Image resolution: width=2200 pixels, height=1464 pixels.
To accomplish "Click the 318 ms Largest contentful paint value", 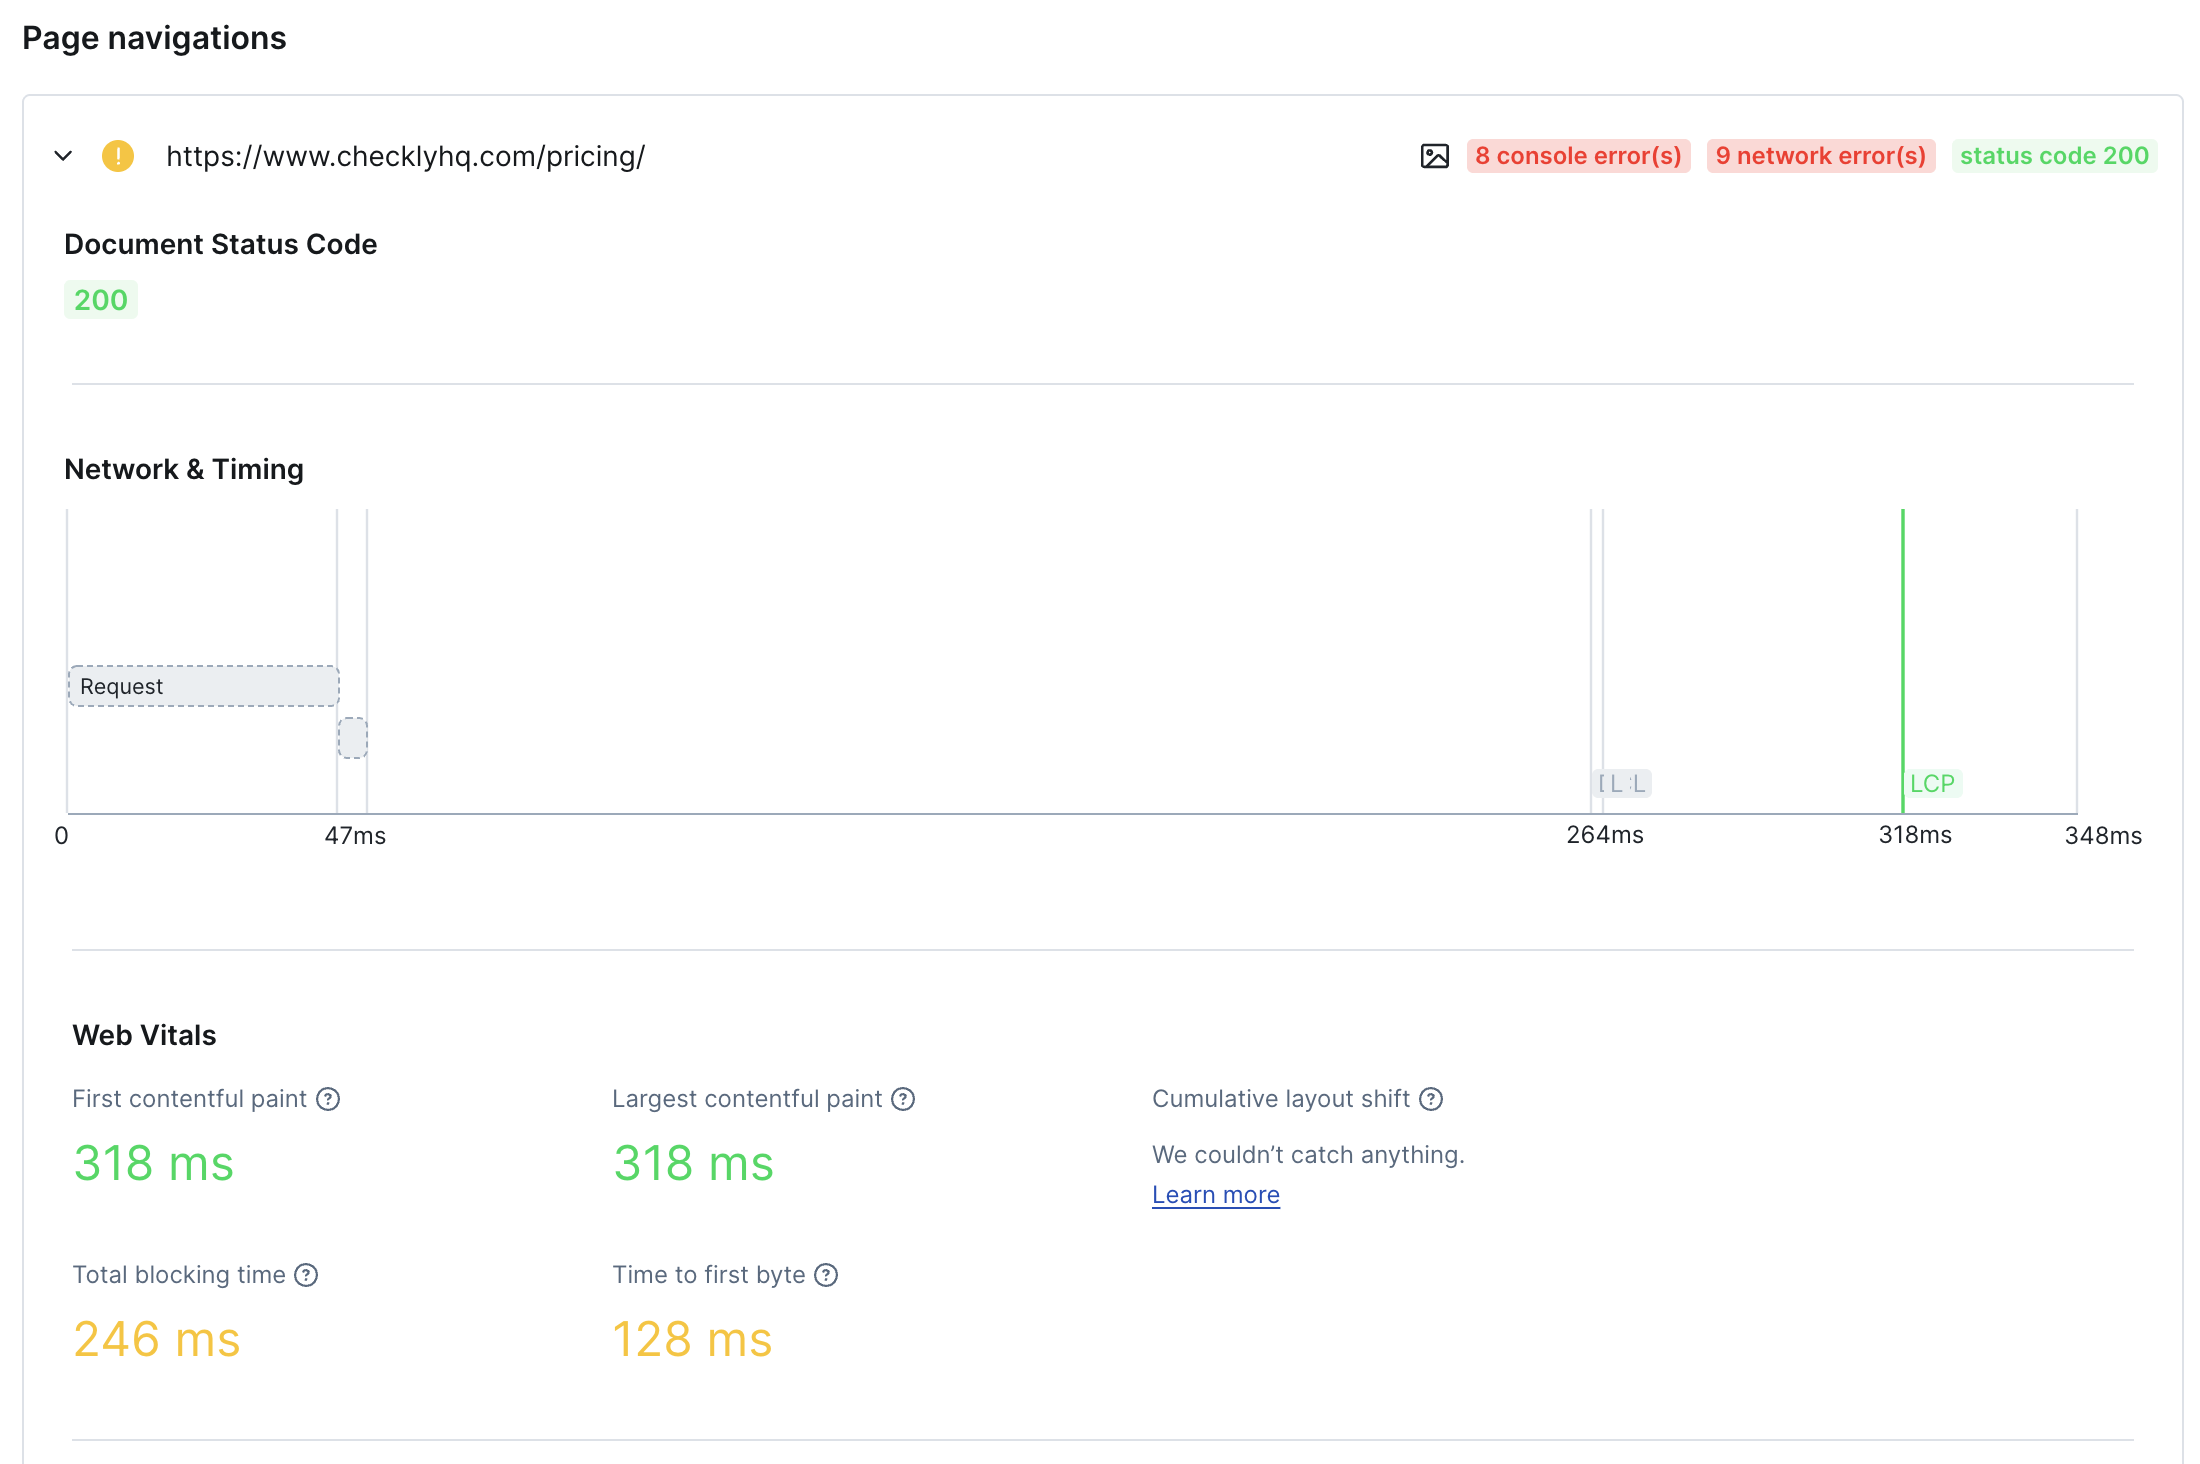I will 693,1163.
